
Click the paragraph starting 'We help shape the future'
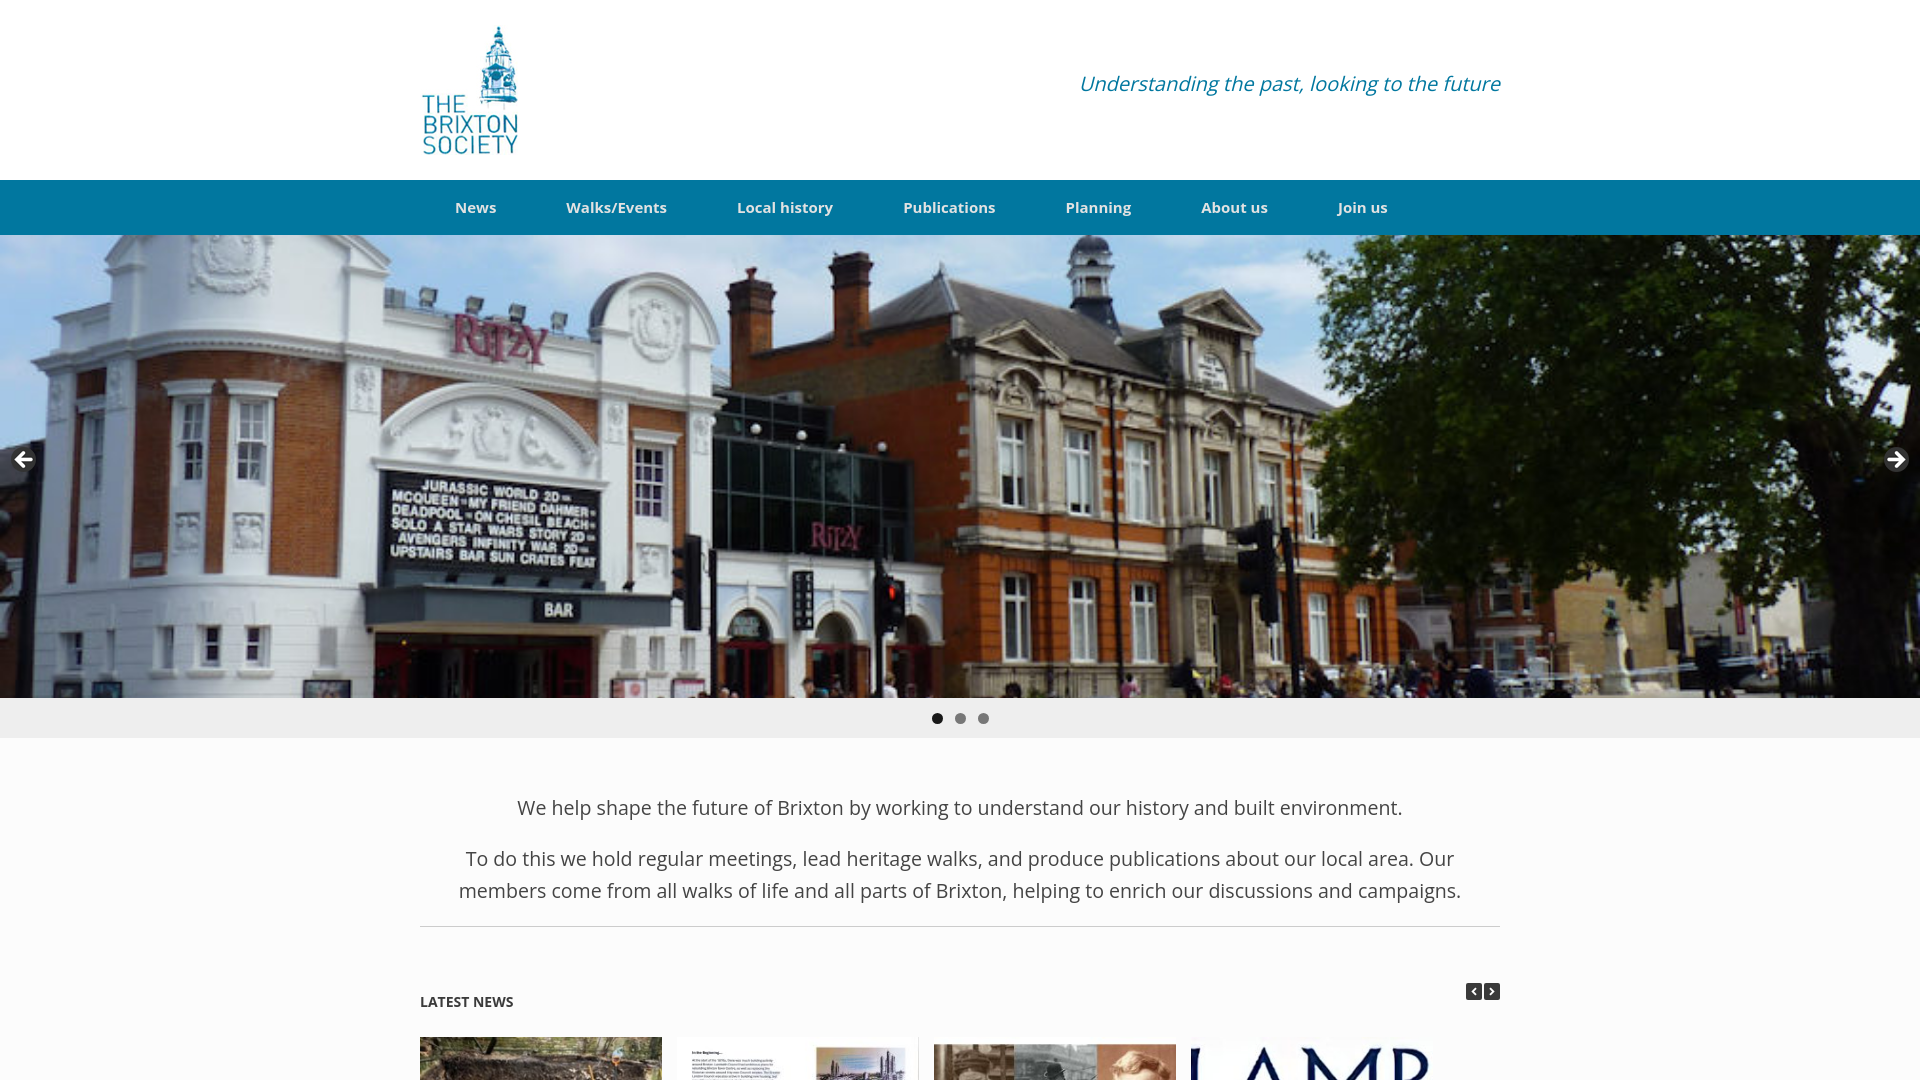960,808
